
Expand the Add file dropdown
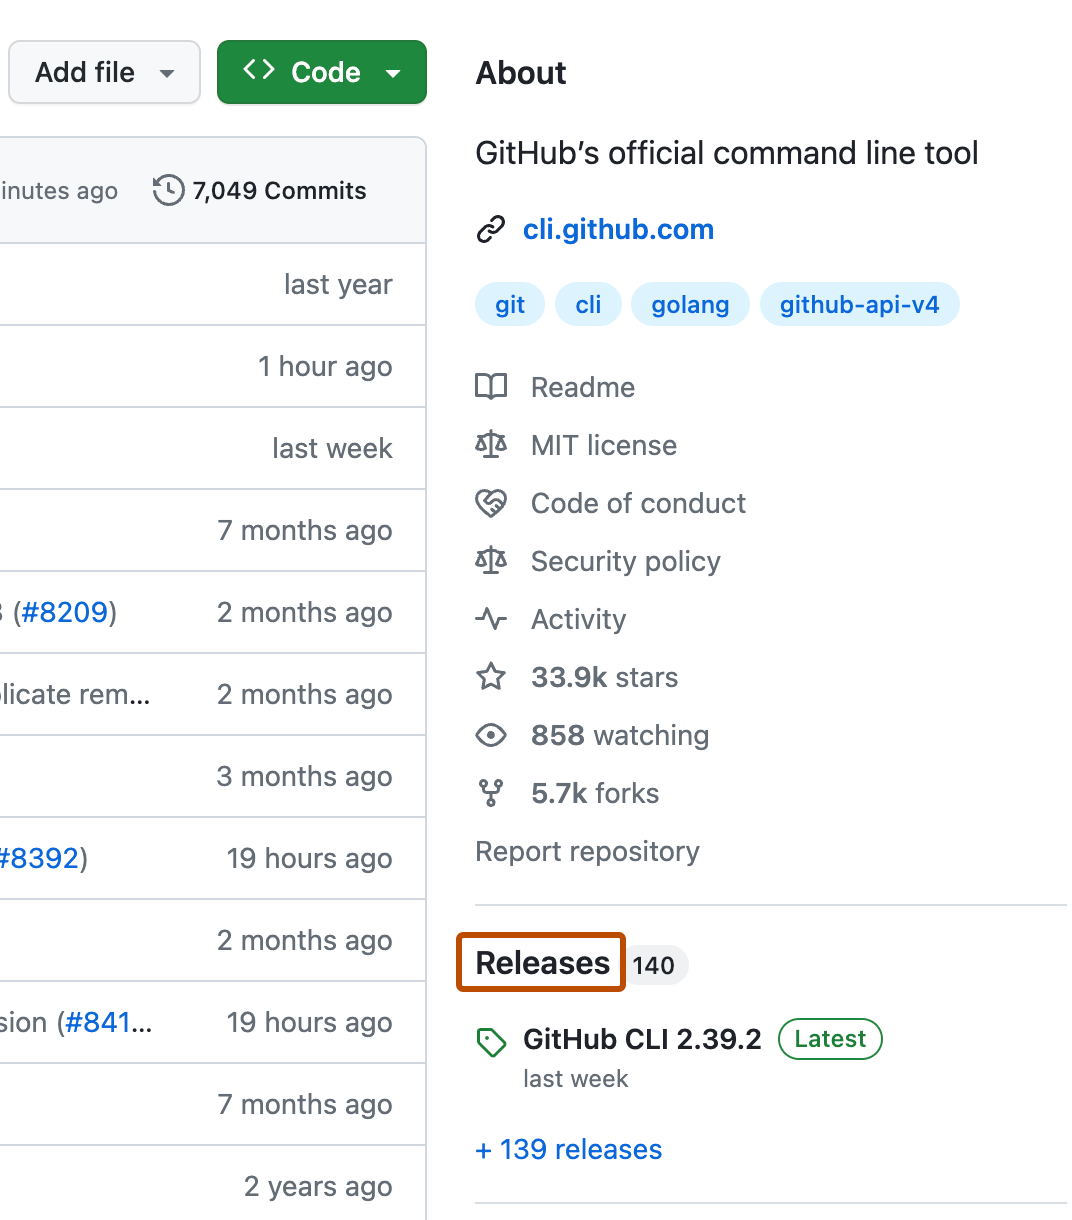click(103, 72)
